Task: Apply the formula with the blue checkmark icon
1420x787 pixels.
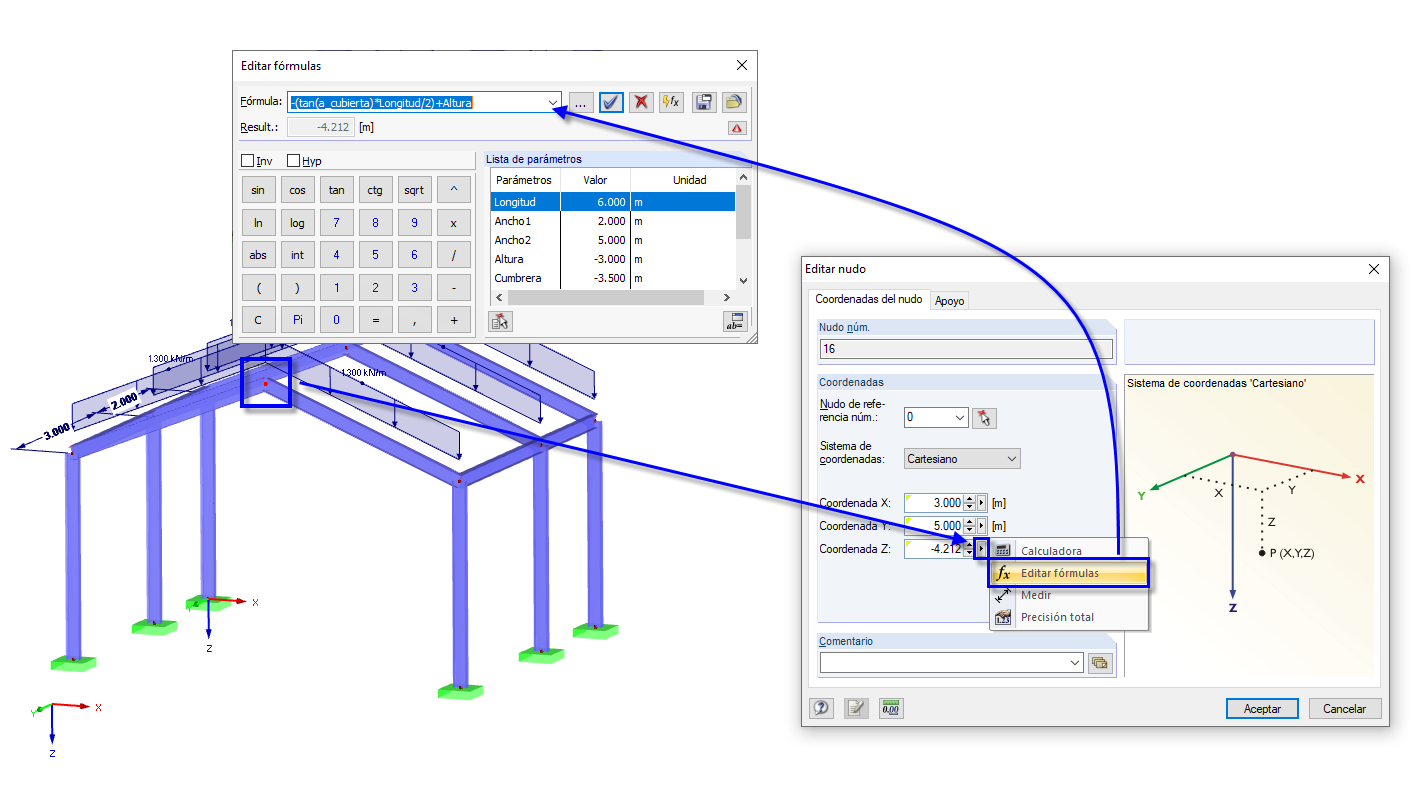Action: tap(611, 101)
